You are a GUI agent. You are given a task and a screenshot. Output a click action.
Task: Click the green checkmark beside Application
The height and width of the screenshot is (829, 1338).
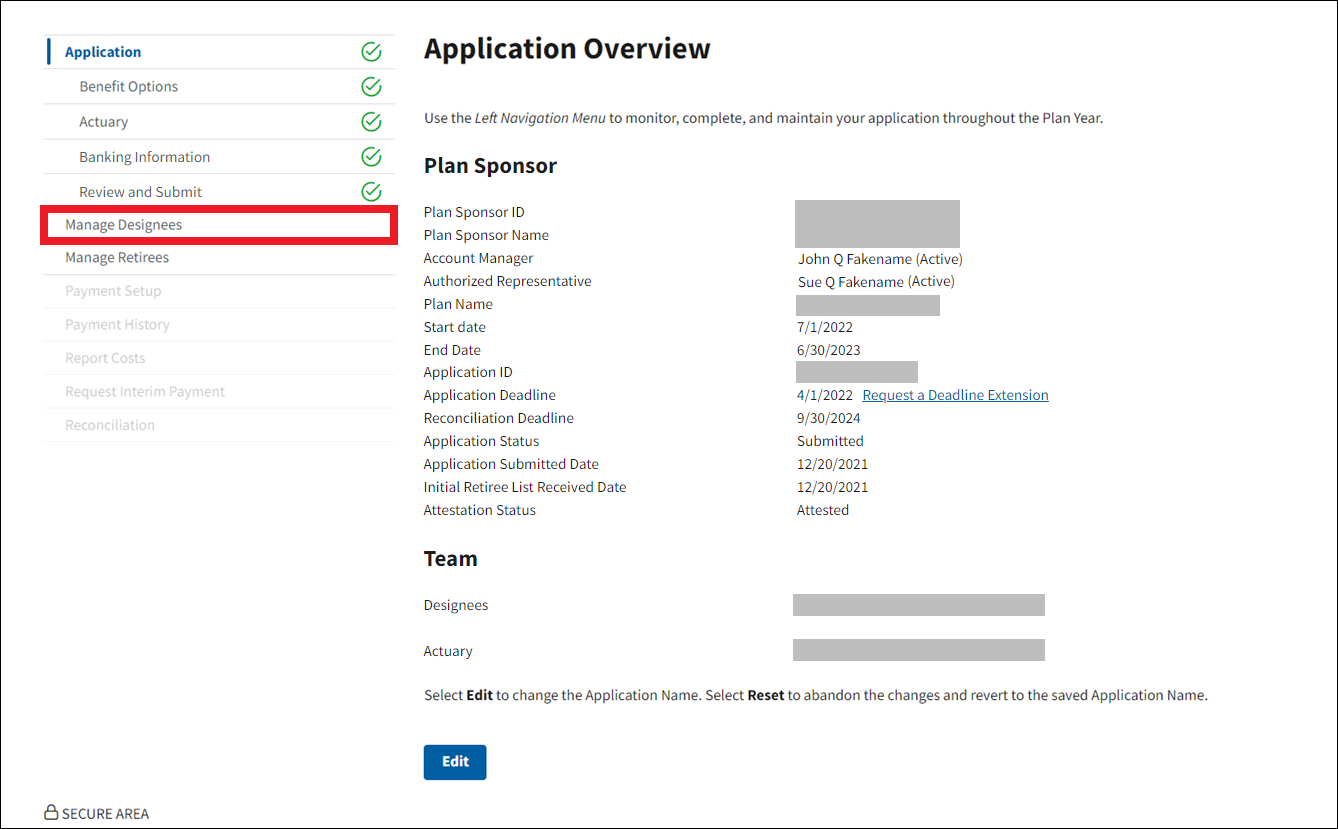click(371, 52)
